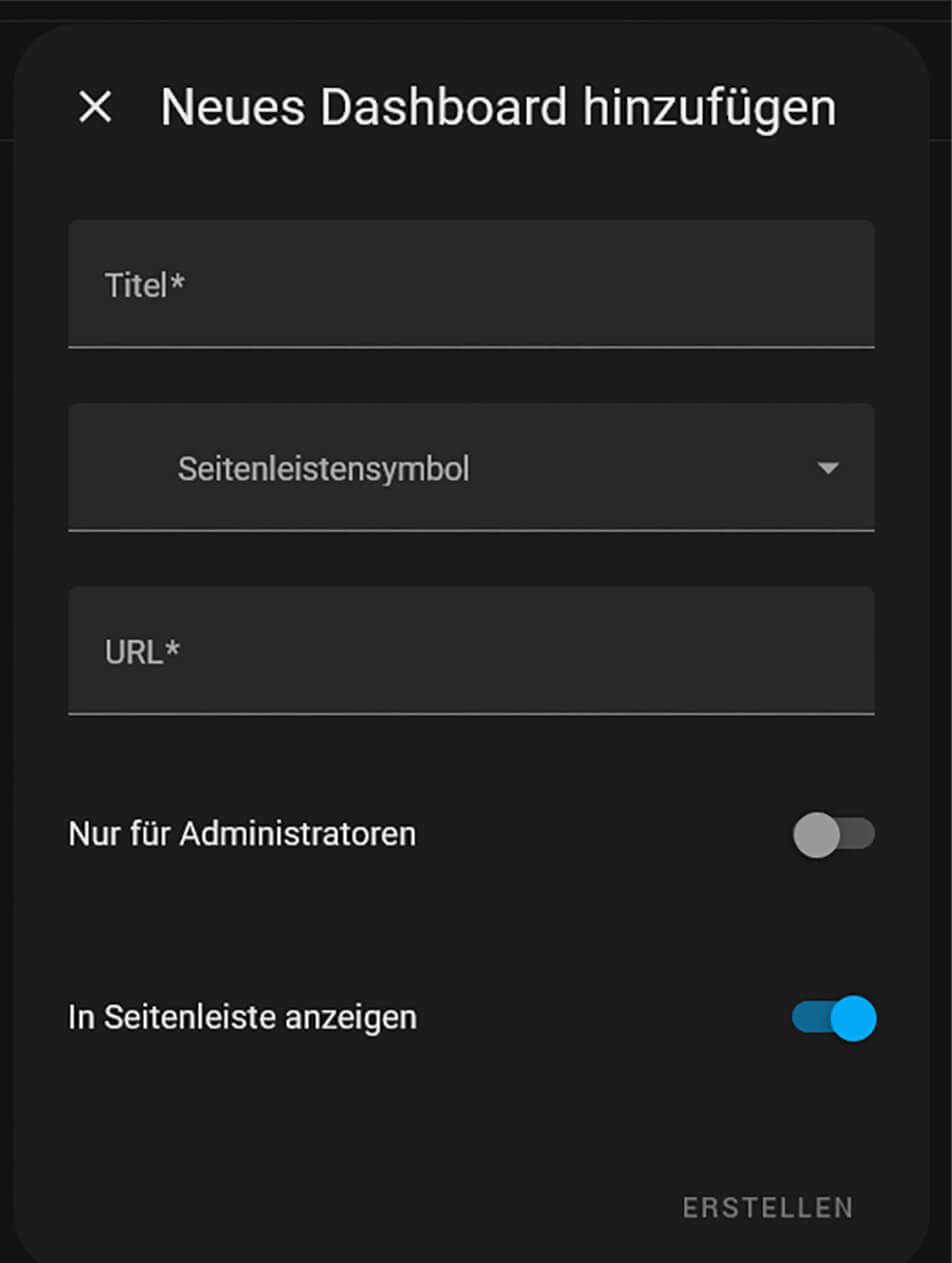The height and width of the screenshot is (1263, 952).
Task: Click the In Seitenleiste anzeigen label
Action: 242,1018
